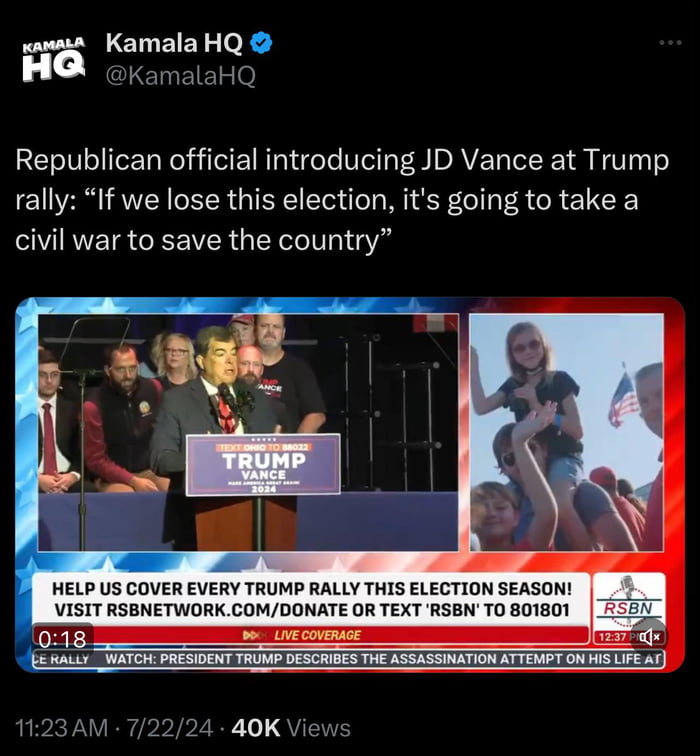Screen dimensions: 700x756
Task: Click the RSBNETWORK.COM/DONATE banner text
Action: pyautogui.click(x=312, y=599)
